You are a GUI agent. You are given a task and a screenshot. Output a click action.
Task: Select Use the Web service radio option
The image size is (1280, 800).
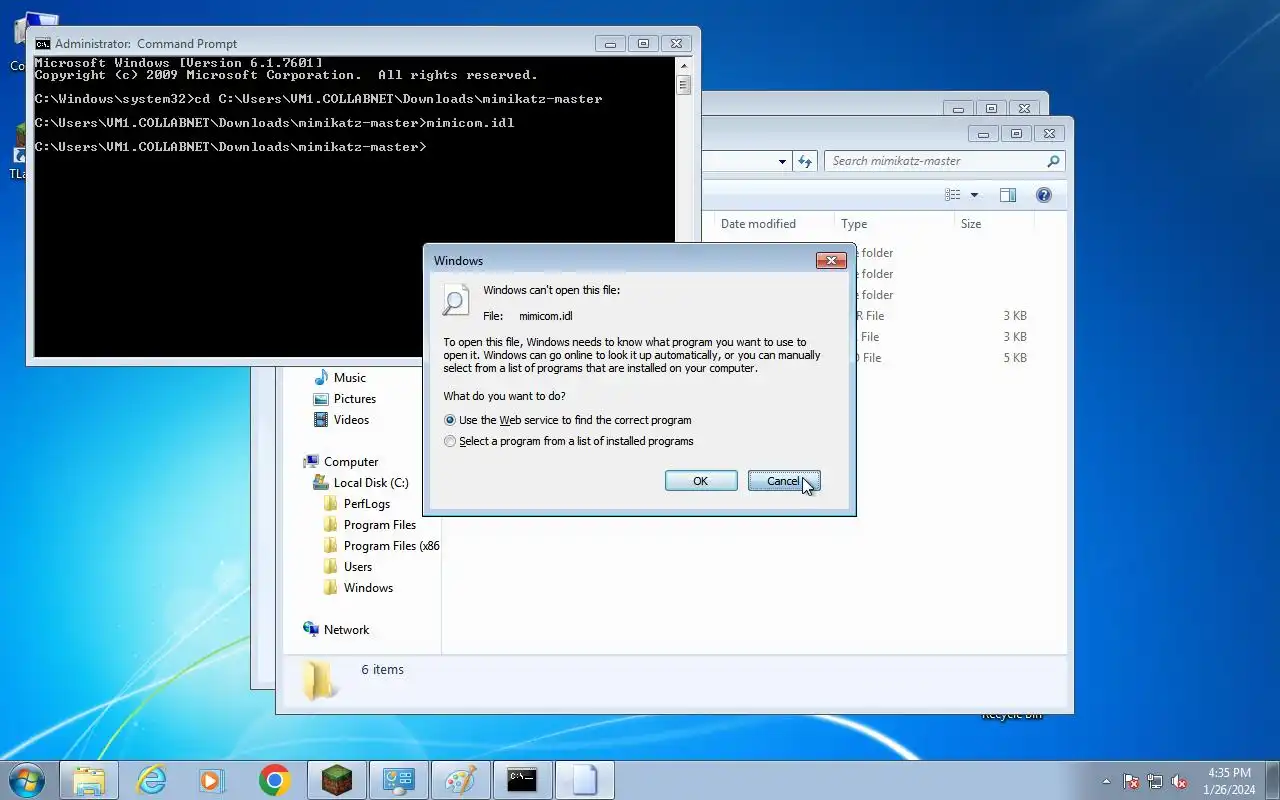(x=567, y=420)
